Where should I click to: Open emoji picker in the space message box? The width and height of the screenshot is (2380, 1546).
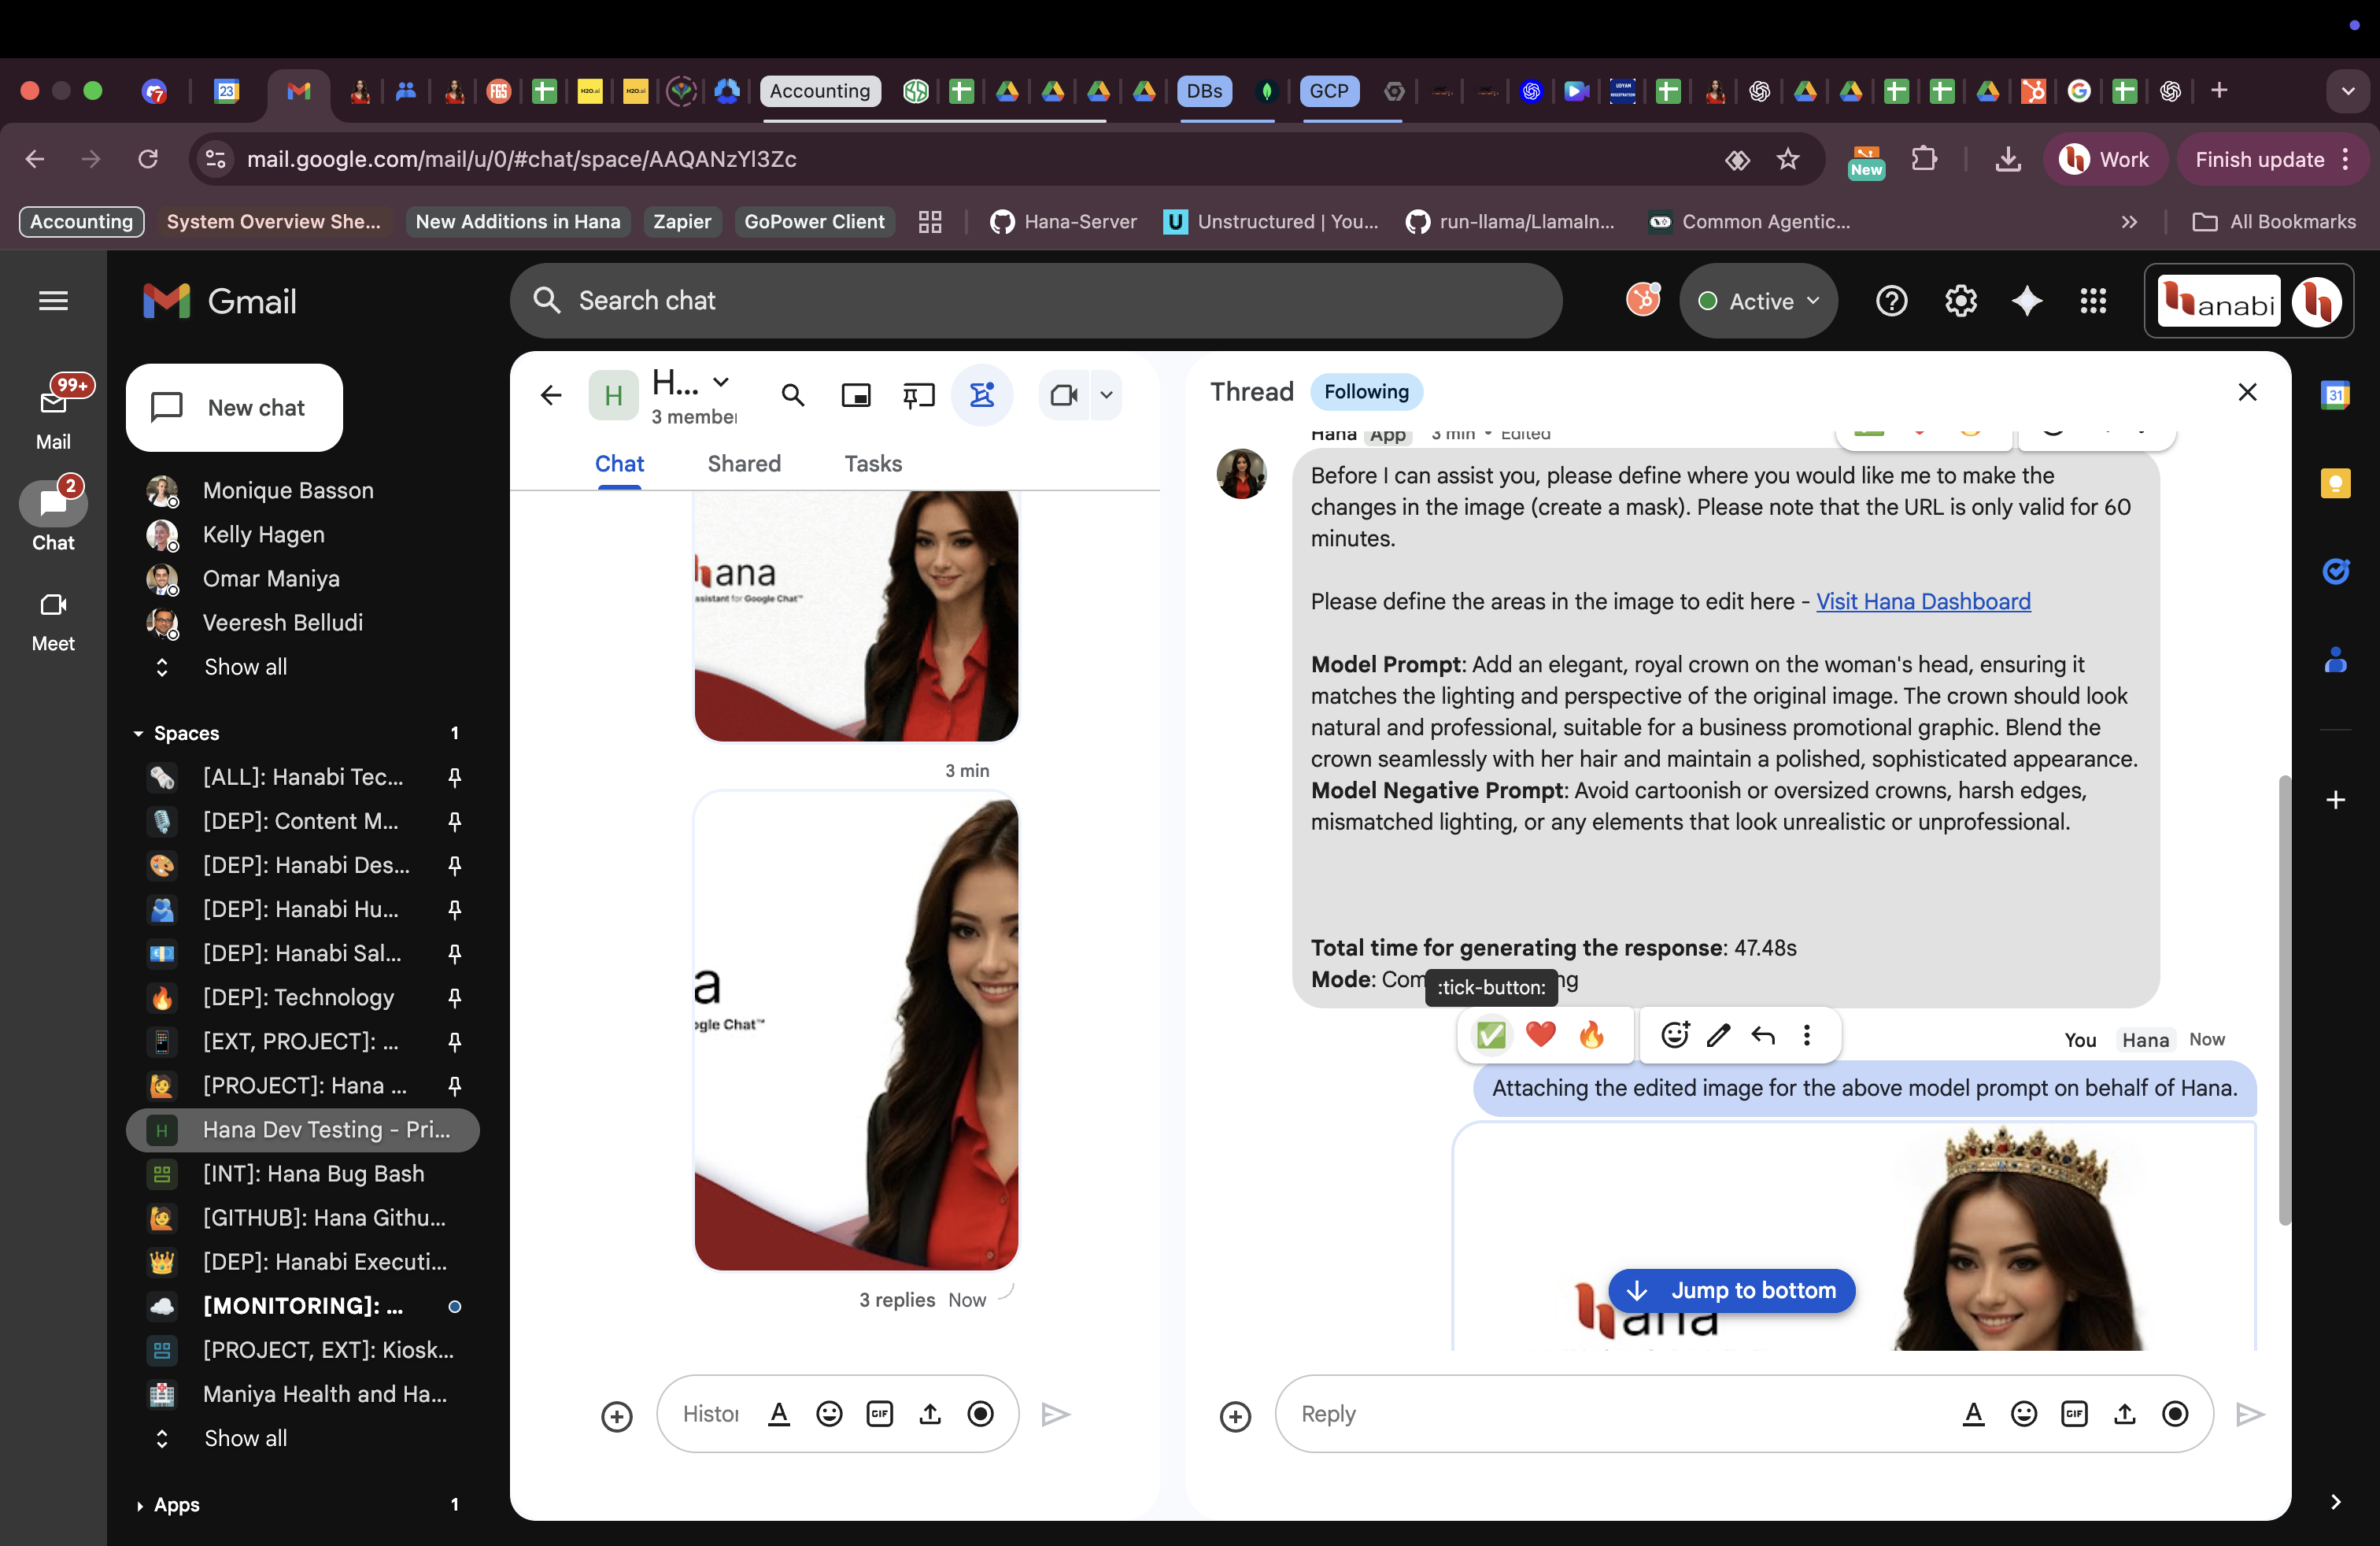pos(829,1414)
